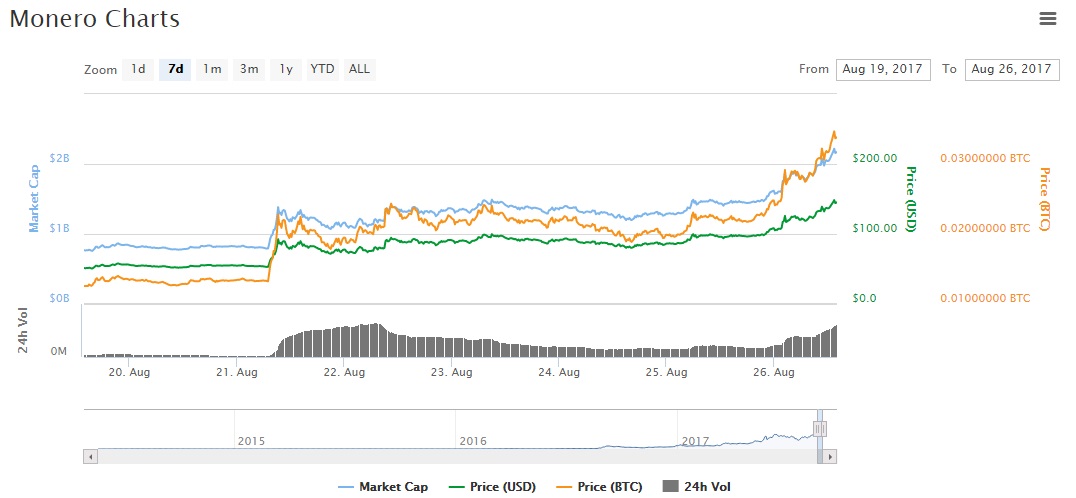
Task: Click the navigator horizontal scrollbar track
Action: pyautogui.click(x=460, y=455)
